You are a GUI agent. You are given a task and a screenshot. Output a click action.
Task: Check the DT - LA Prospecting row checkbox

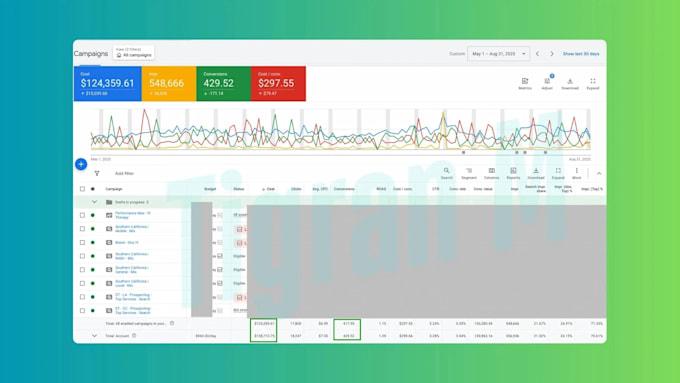coord(82,297)
